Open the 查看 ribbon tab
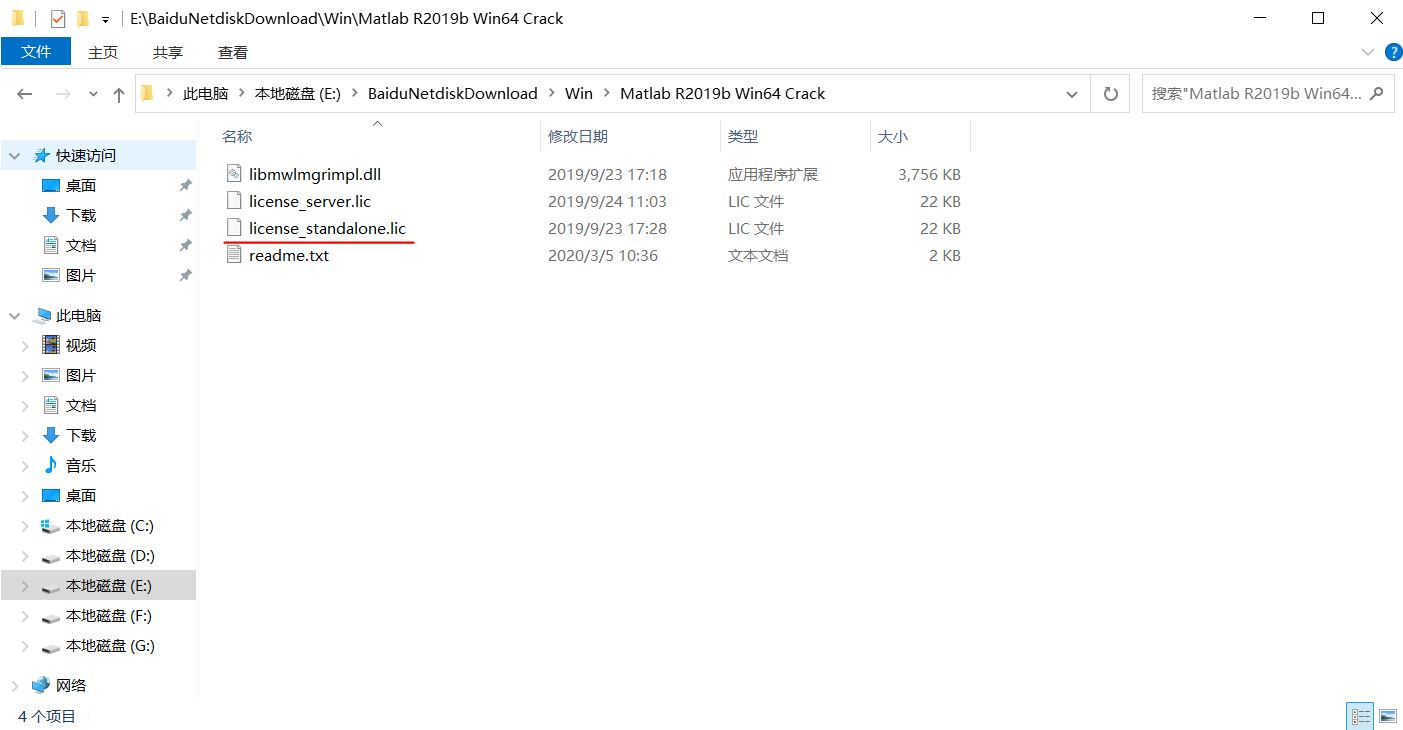The width and height of the screenshot is (1403, 730). pos(233,52)
